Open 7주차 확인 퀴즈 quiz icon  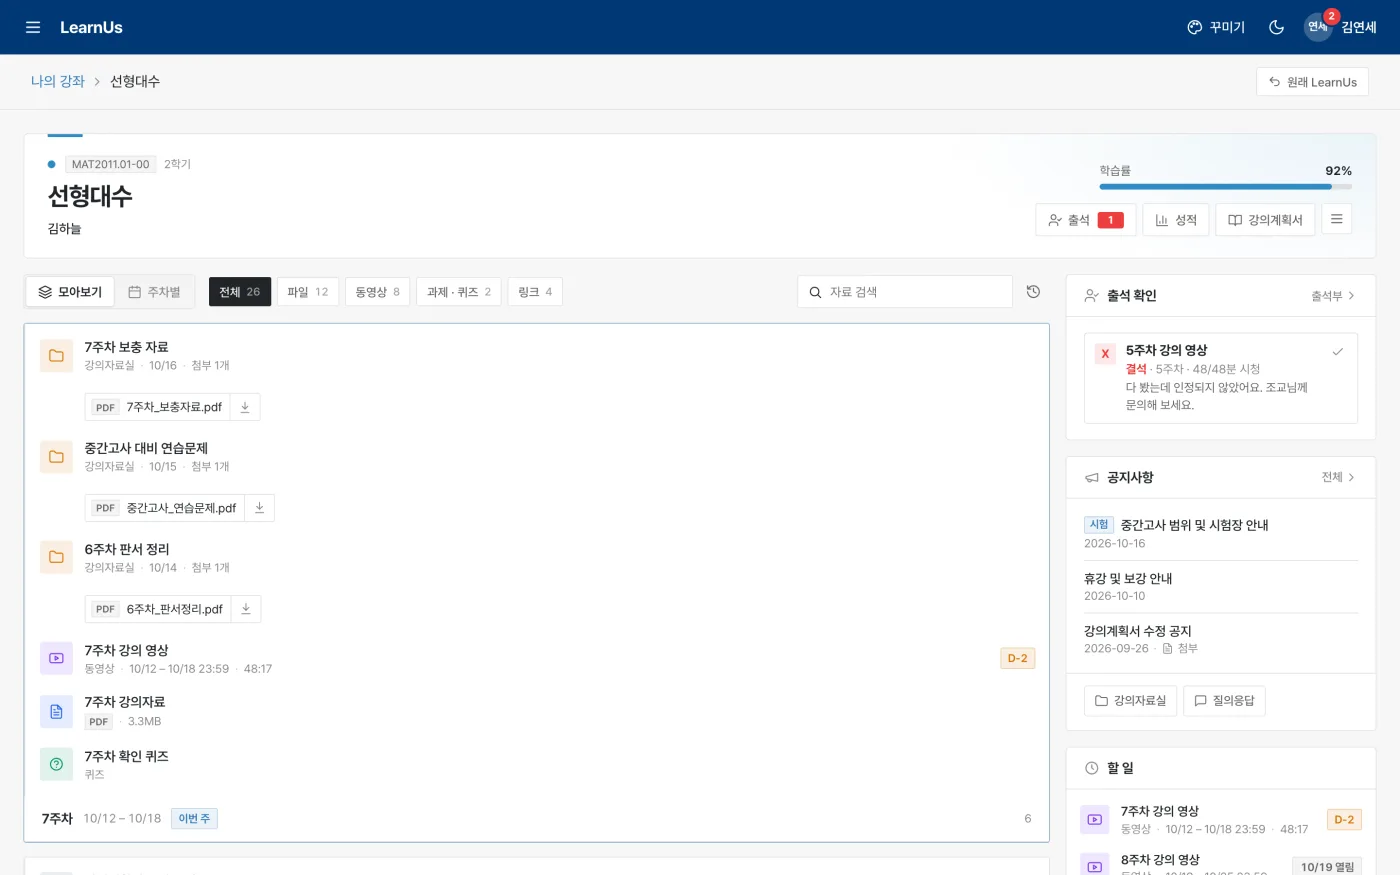[56, 764]
